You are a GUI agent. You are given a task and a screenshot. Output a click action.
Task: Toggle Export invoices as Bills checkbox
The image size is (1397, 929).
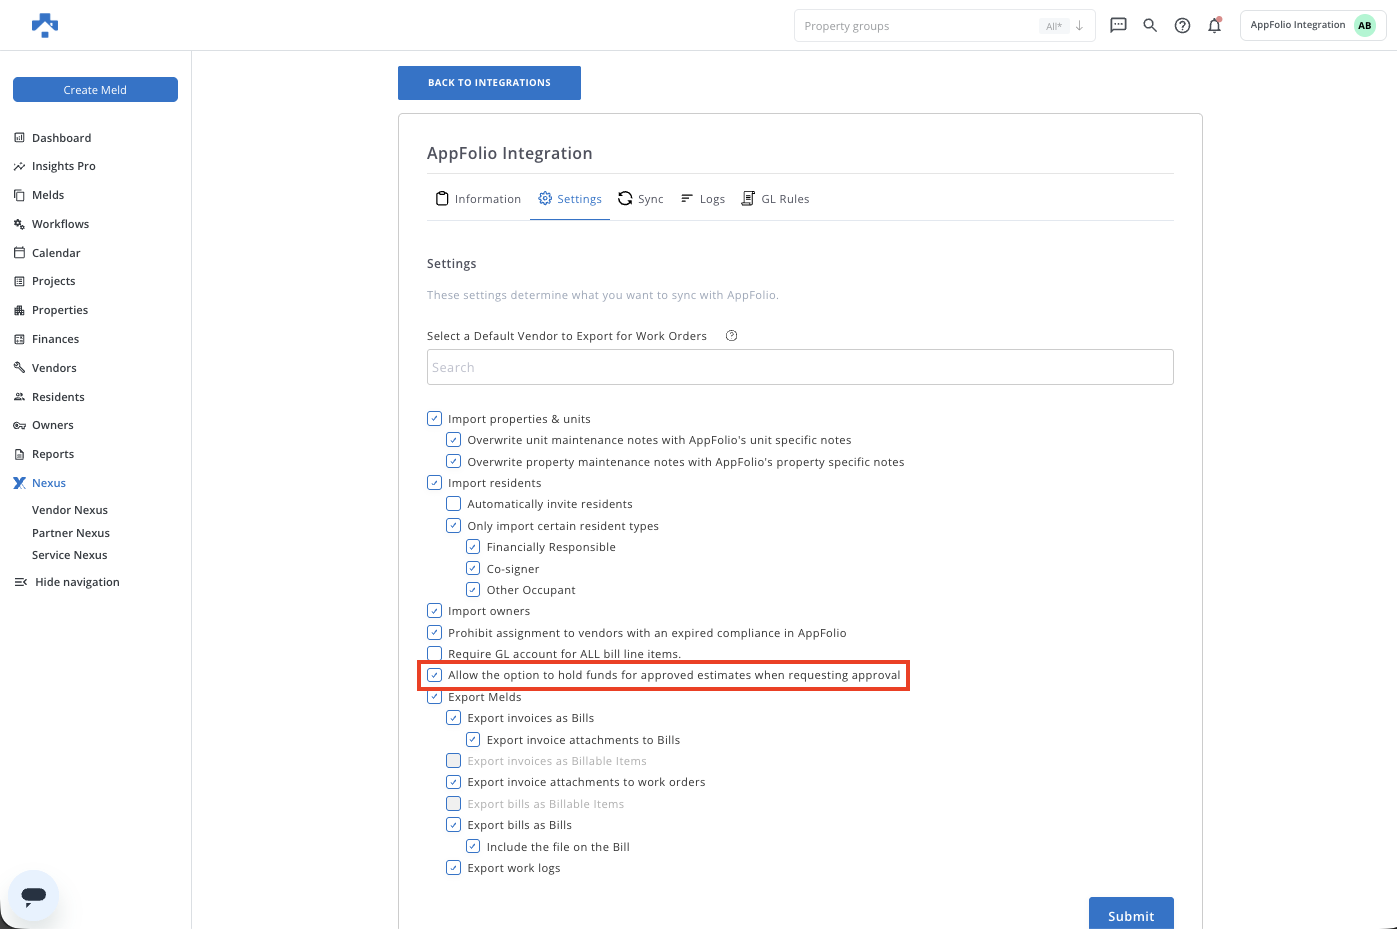453,718
